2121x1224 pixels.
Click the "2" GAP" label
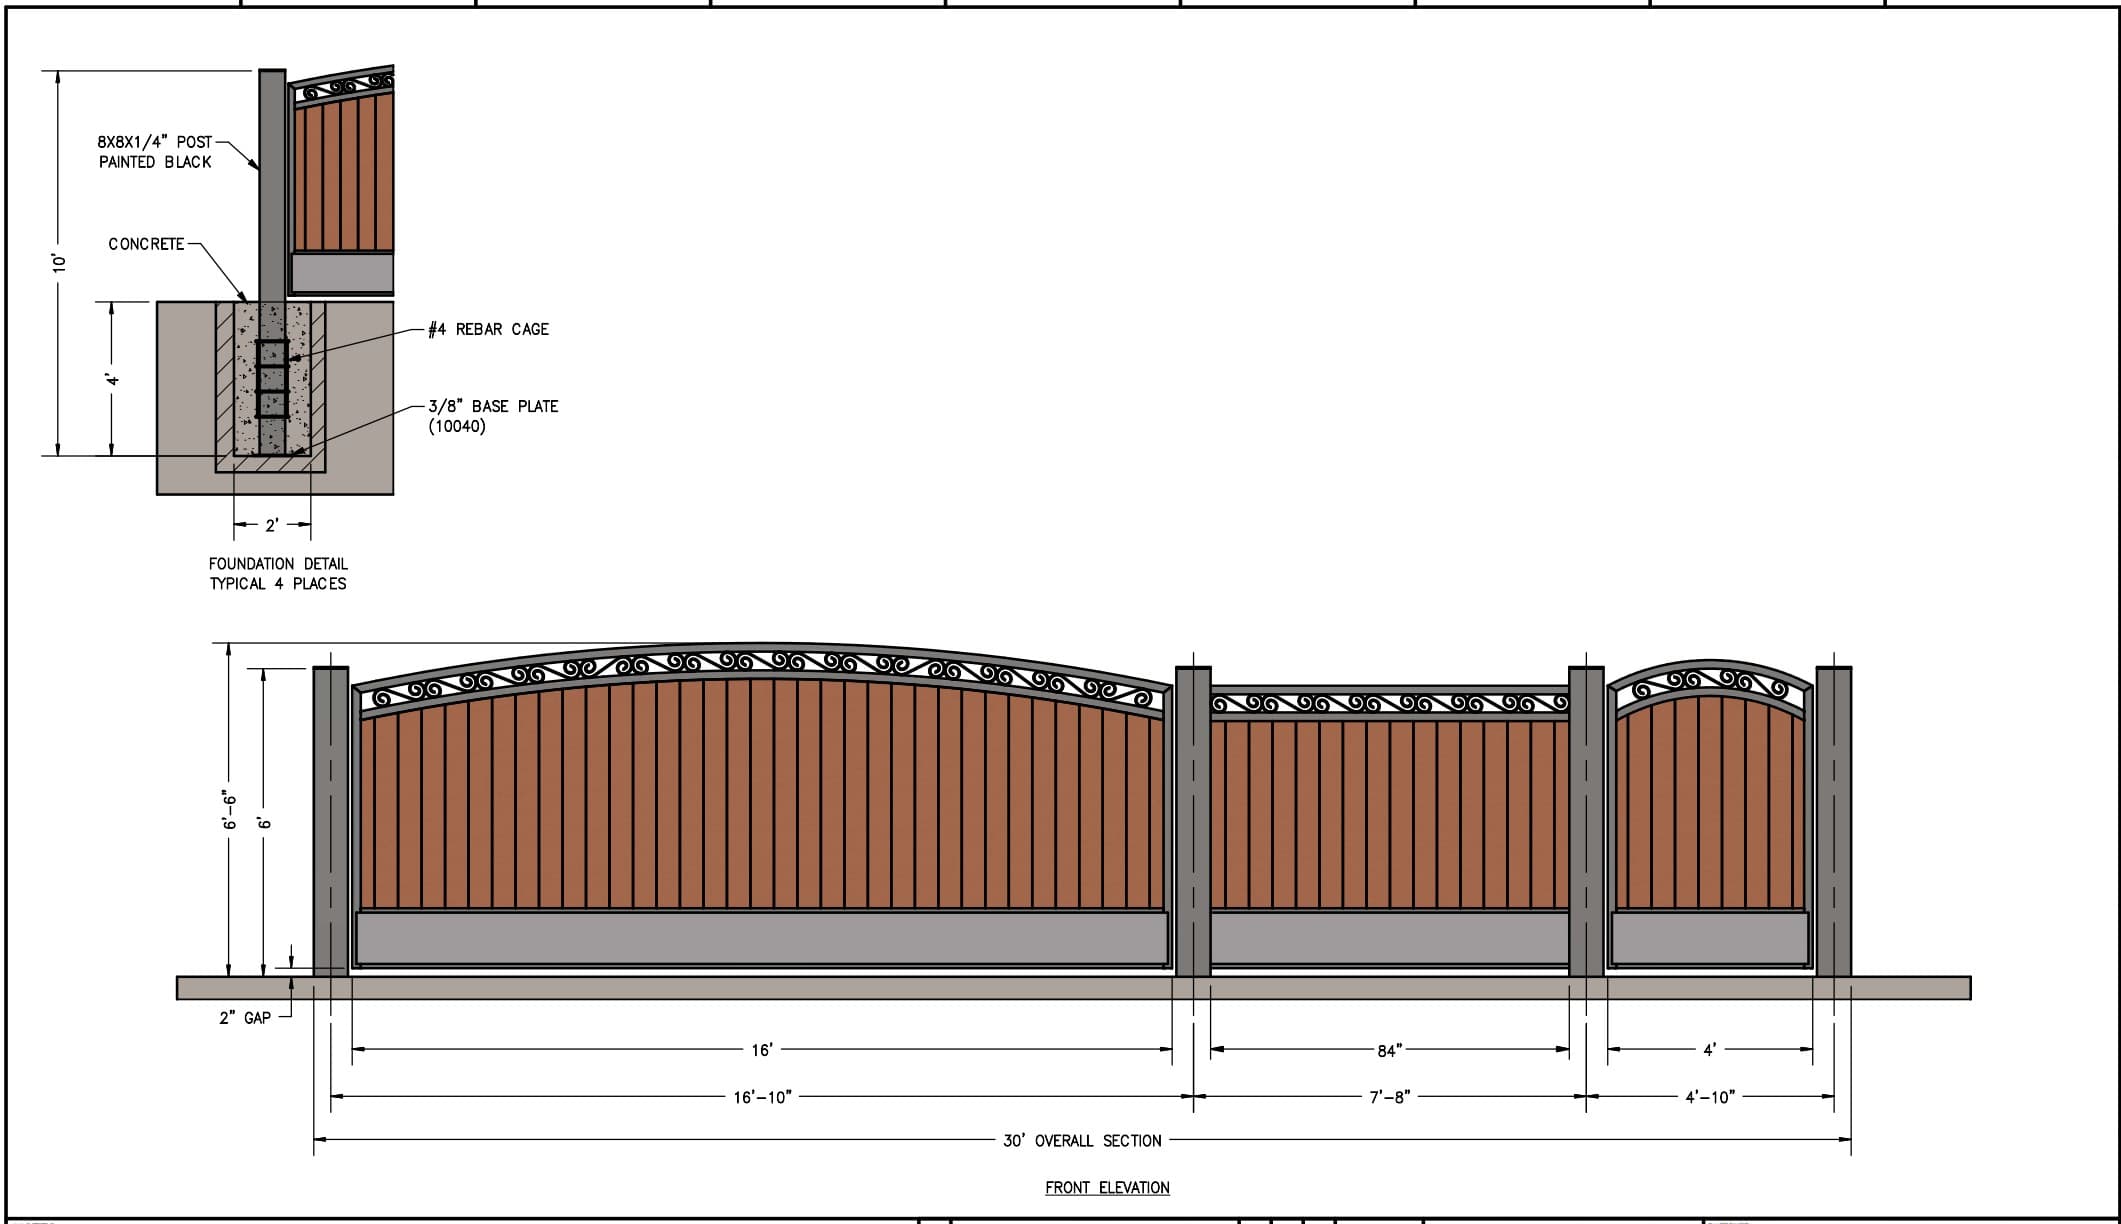click(245, 1018)
